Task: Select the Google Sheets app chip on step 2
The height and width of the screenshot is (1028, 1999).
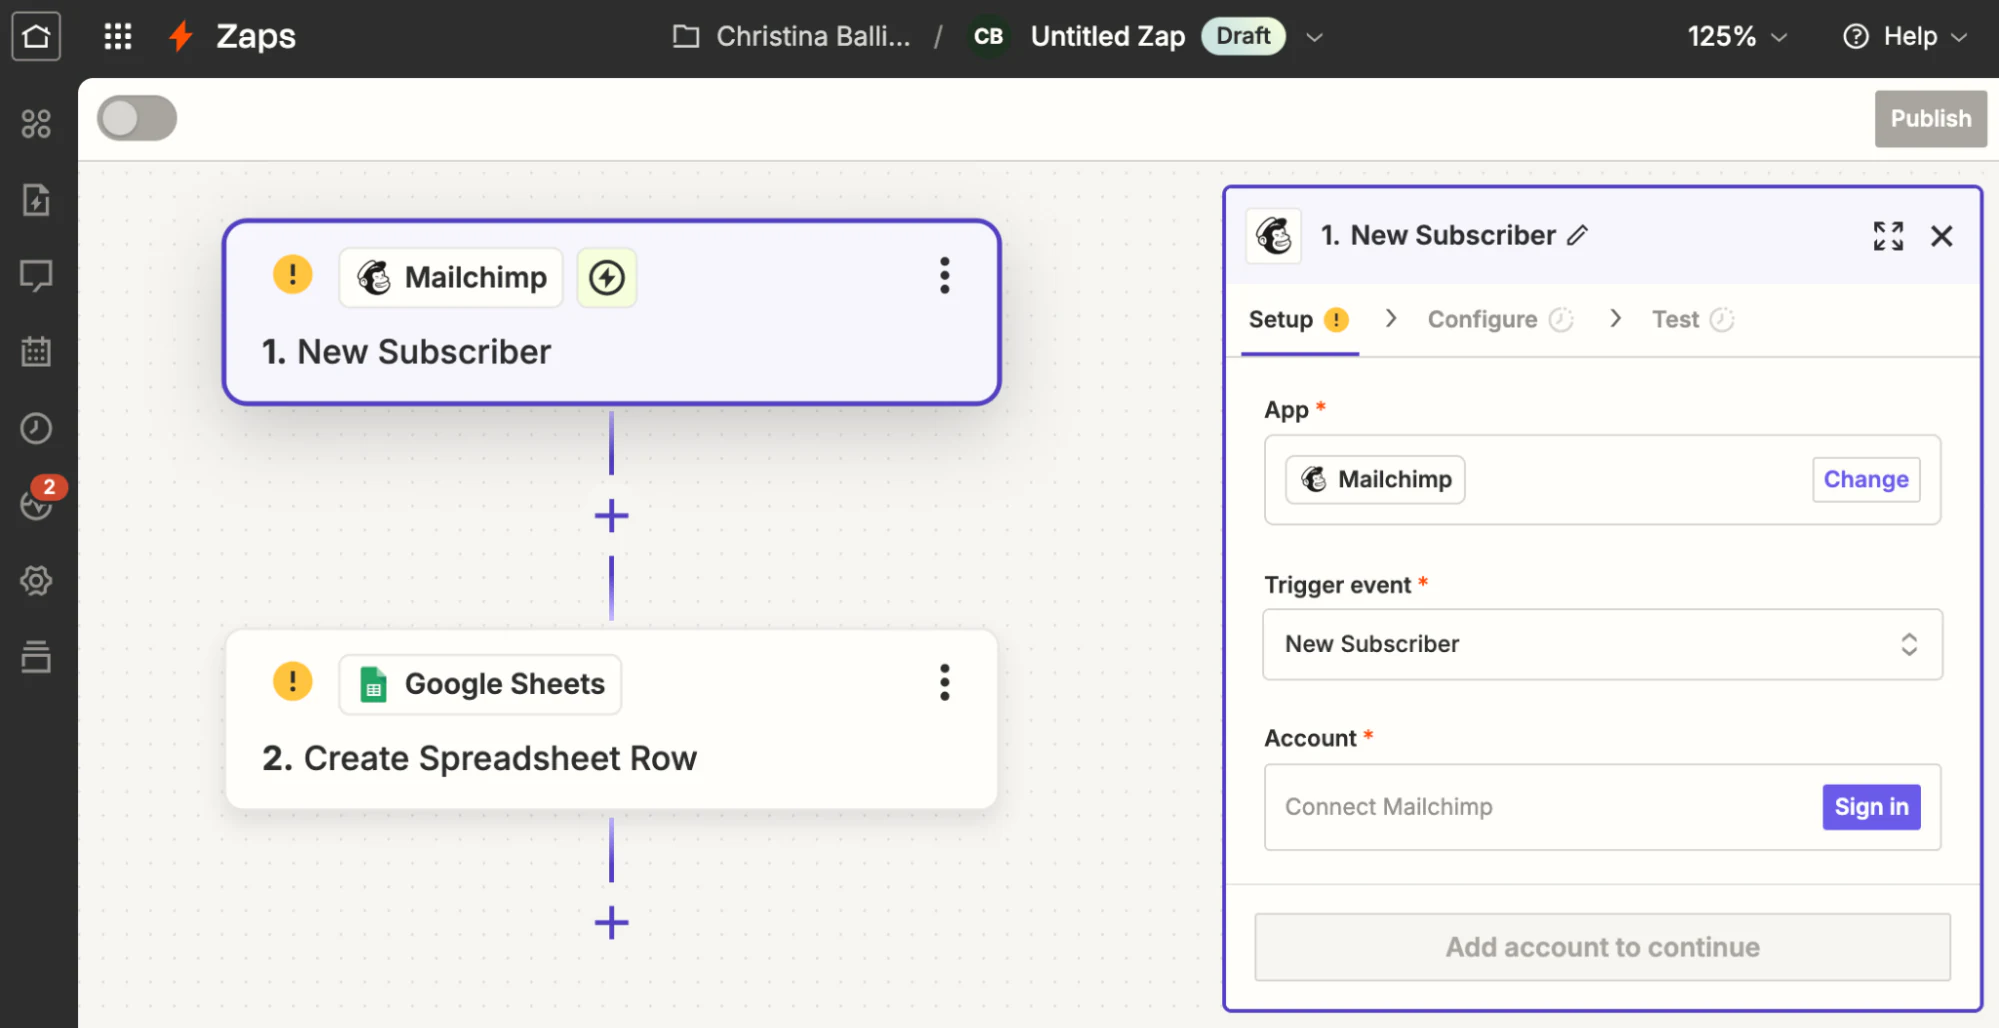Action: click(480, 685)
